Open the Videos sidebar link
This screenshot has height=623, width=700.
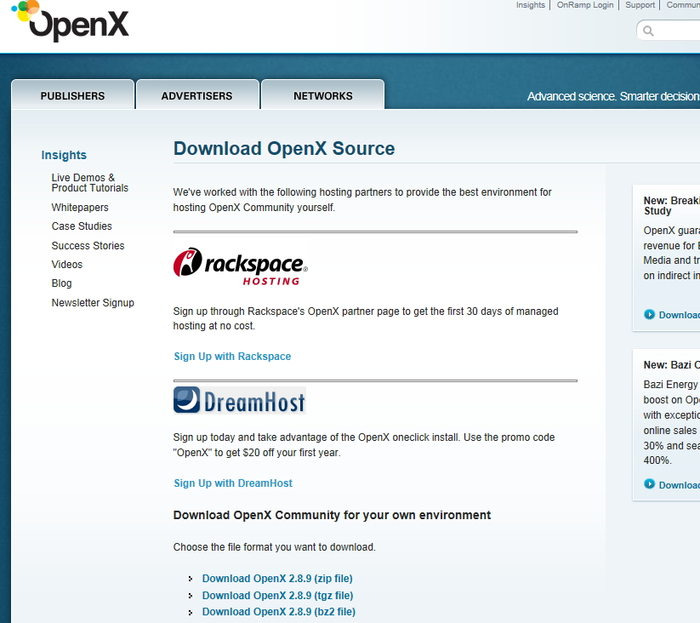(67, 264)
